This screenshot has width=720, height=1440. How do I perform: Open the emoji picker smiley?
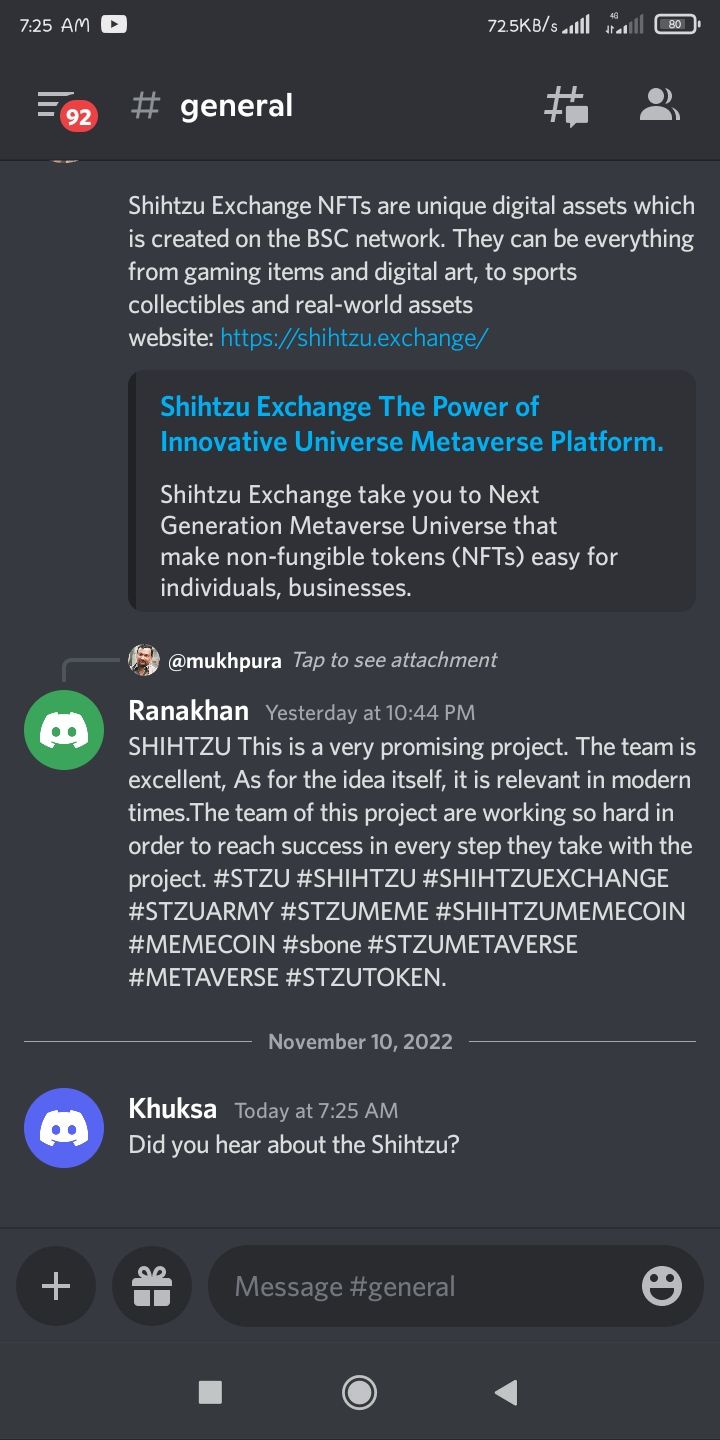[x=661, y=1286]
